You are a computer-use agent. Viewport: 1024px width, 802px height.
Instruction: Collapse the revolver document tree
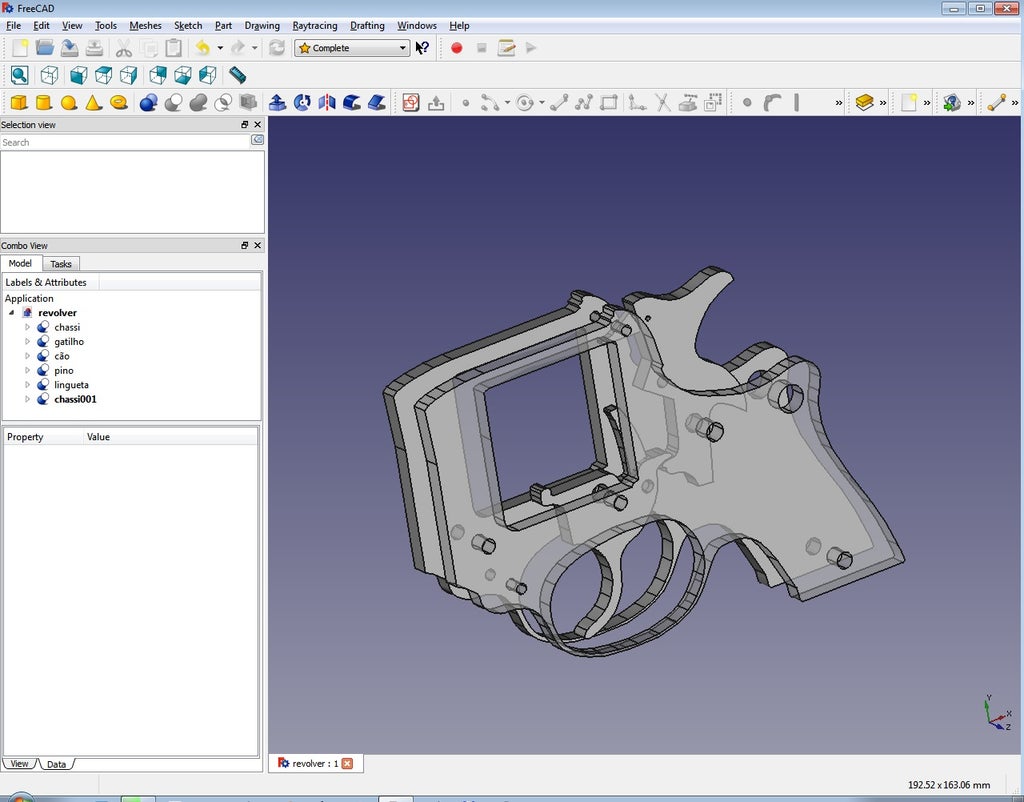(x=12, y=313)
